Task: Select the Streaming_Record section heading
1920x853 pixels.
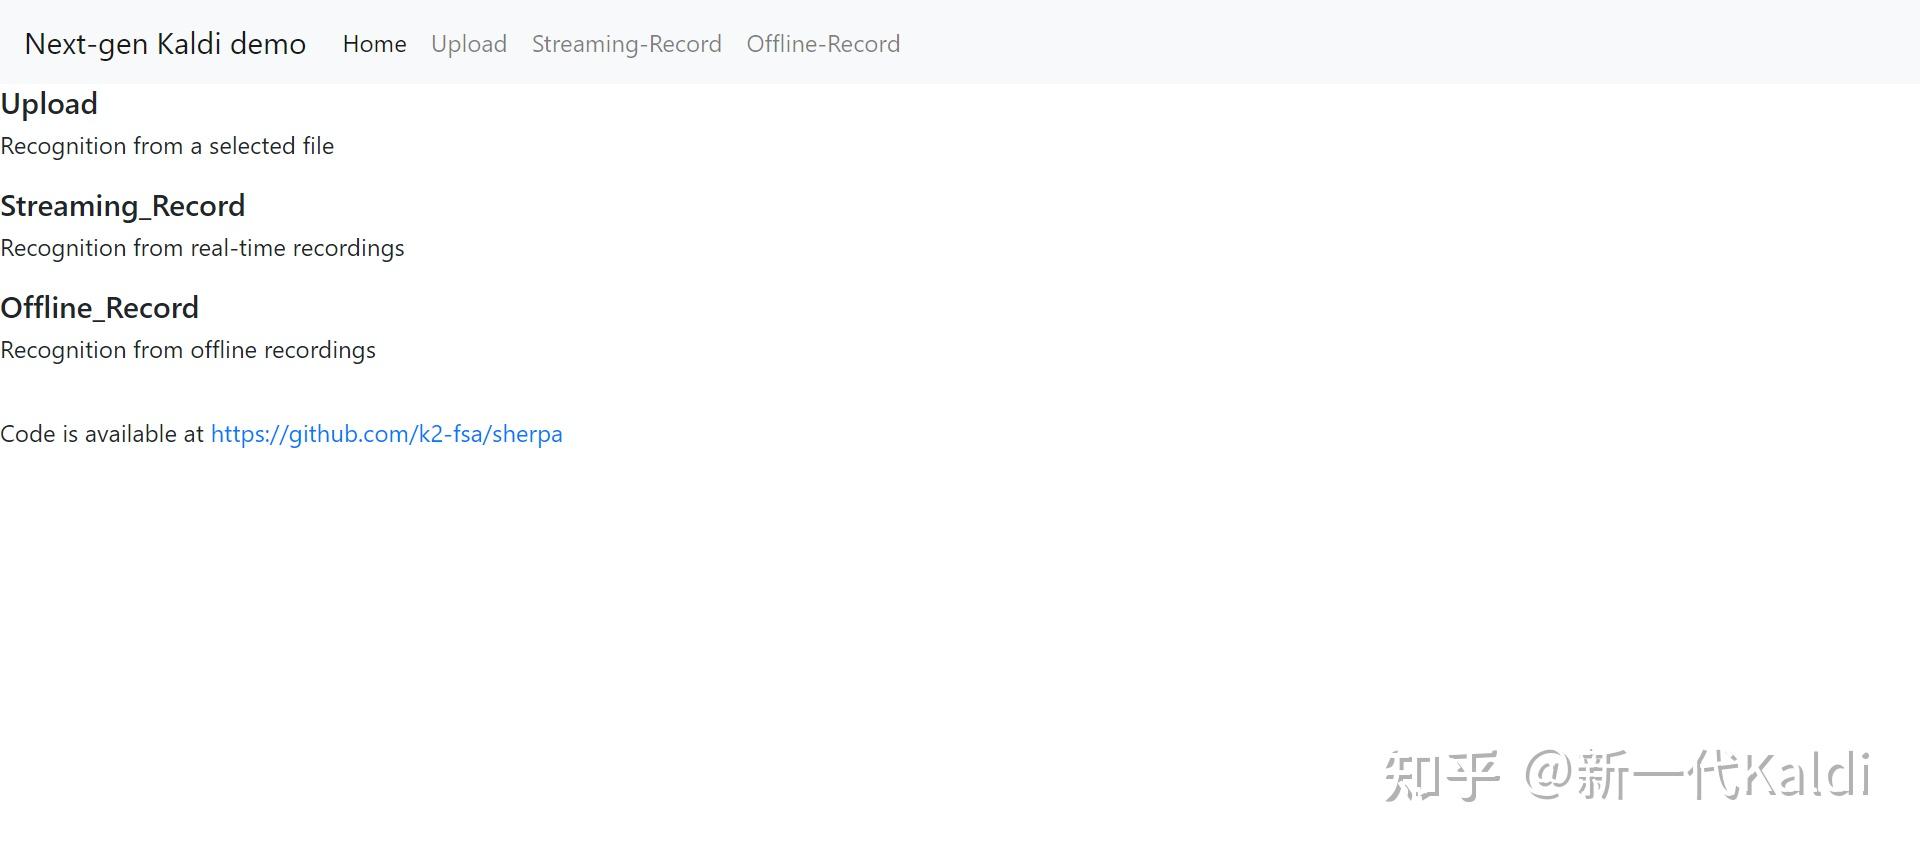Action: 122,206
